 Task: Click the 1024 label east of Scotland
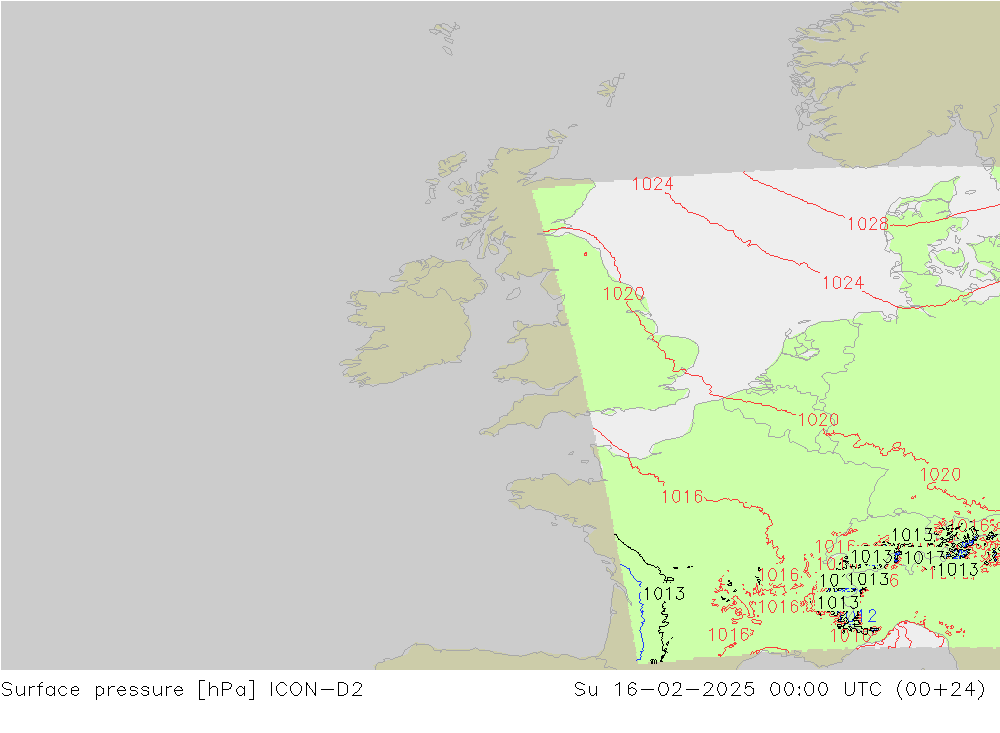point(652,184)
